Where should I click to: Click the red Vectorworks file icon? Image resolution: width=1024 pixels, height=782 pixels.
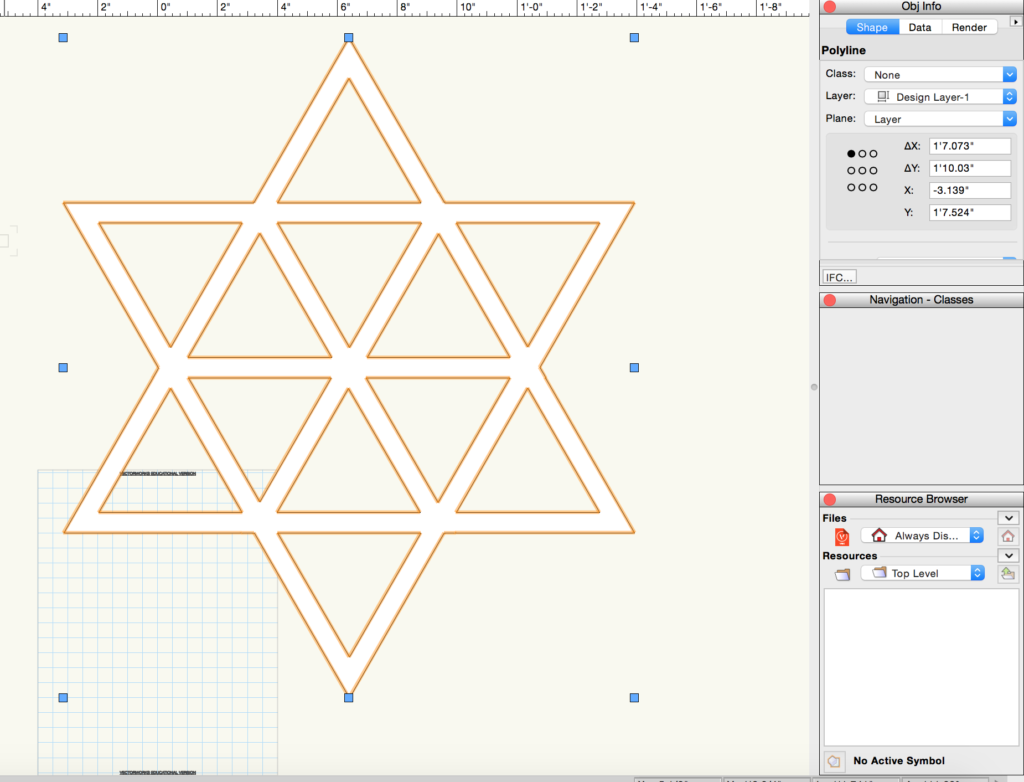tap(842, 537)
